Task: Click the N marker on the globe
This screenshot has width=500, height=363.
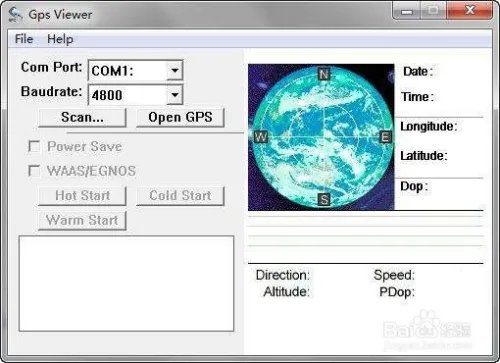Action: (x=324, y=74)
